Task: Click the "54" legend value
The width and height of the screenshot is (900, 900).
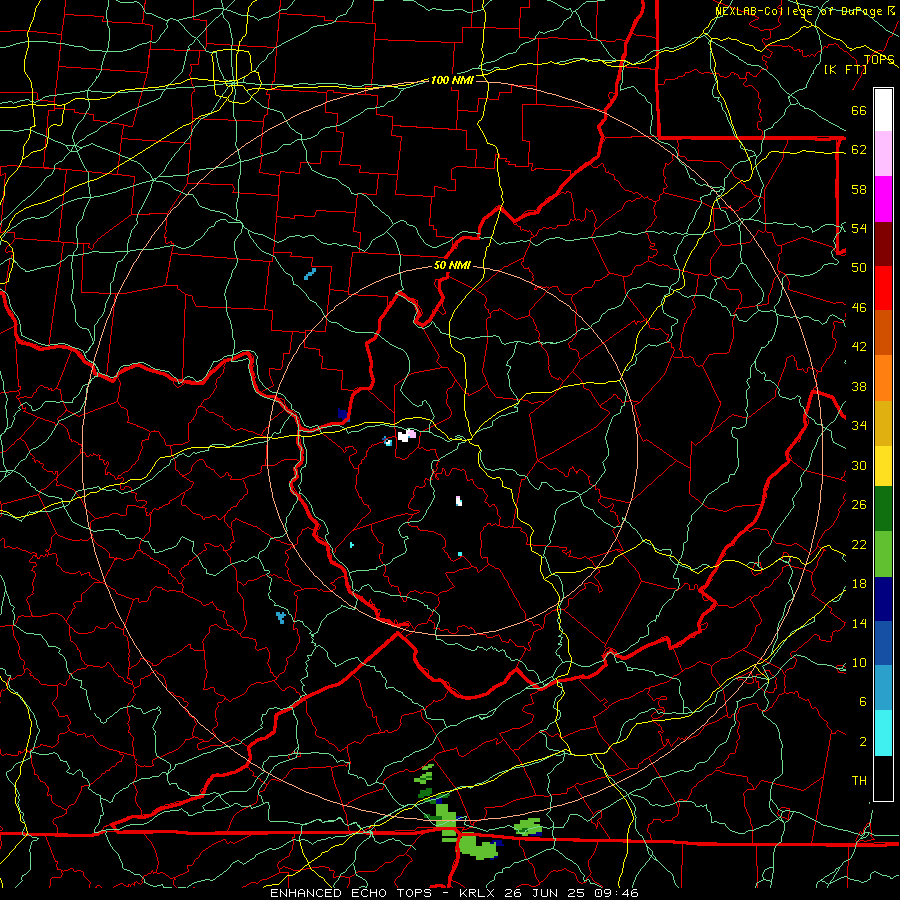Action: [x=859, y=228]
